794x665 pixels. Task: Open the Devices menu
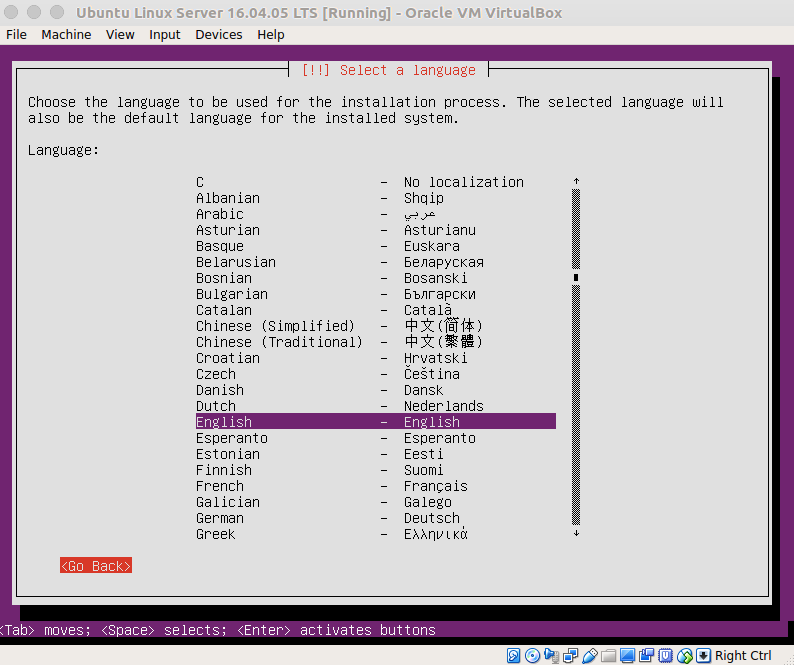tap(219, 34)
